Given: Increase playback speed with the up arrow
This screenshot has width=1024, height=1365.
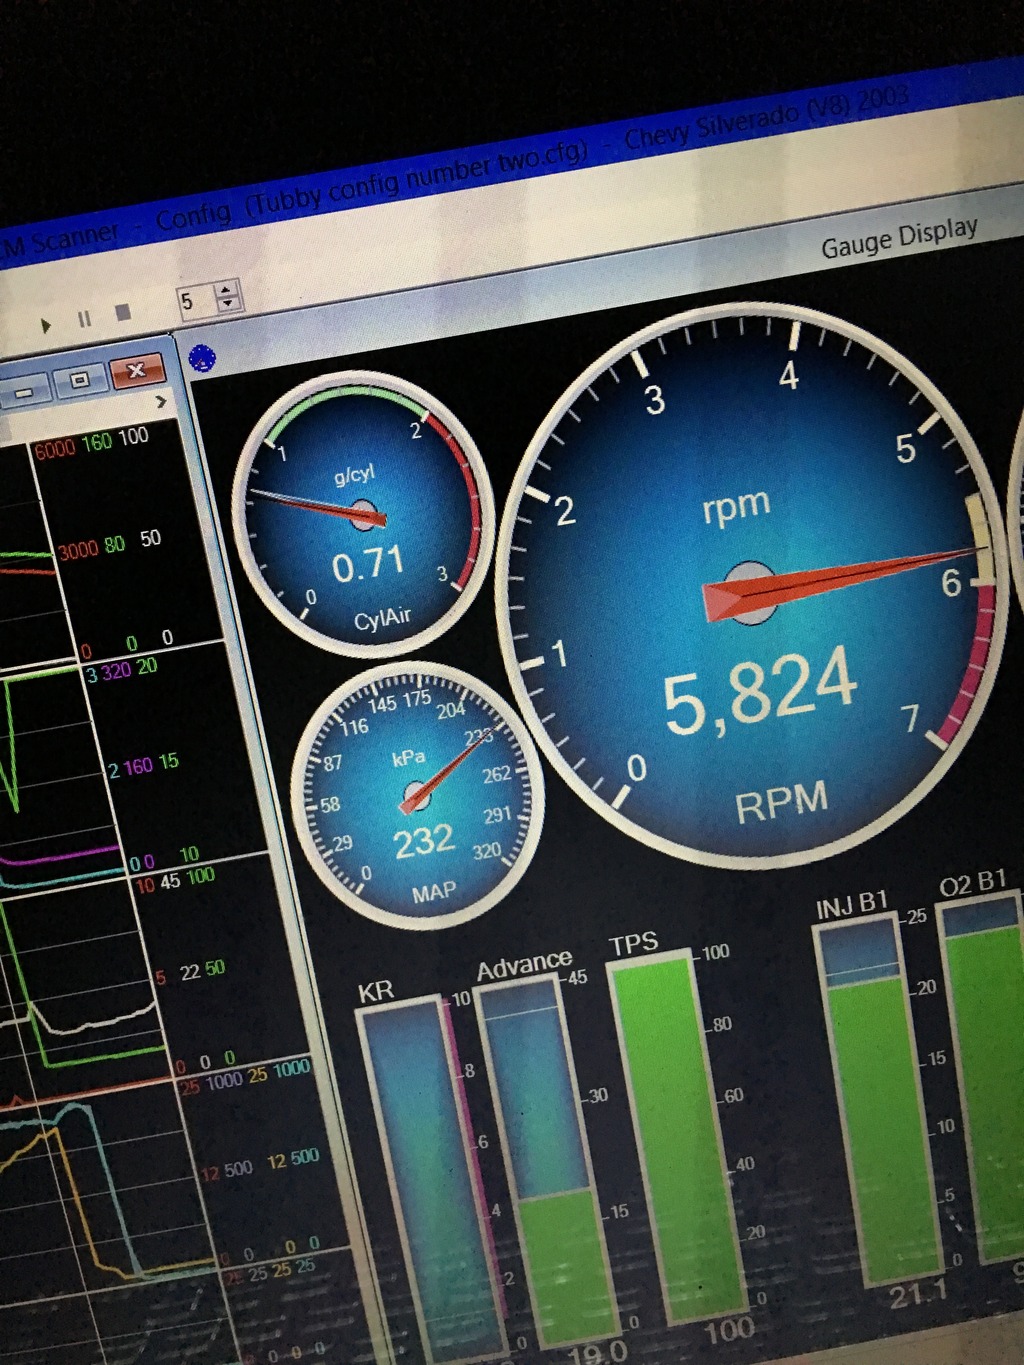Looking at the screenshot, I should click(227, 289).
